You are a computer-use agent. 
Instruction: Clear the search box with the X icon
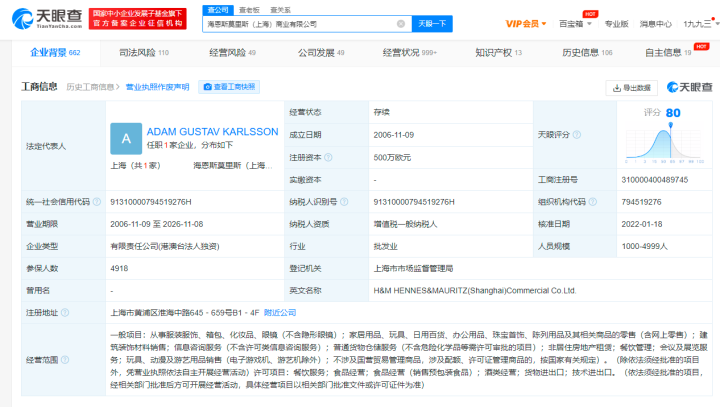click(x=401, y=24)
